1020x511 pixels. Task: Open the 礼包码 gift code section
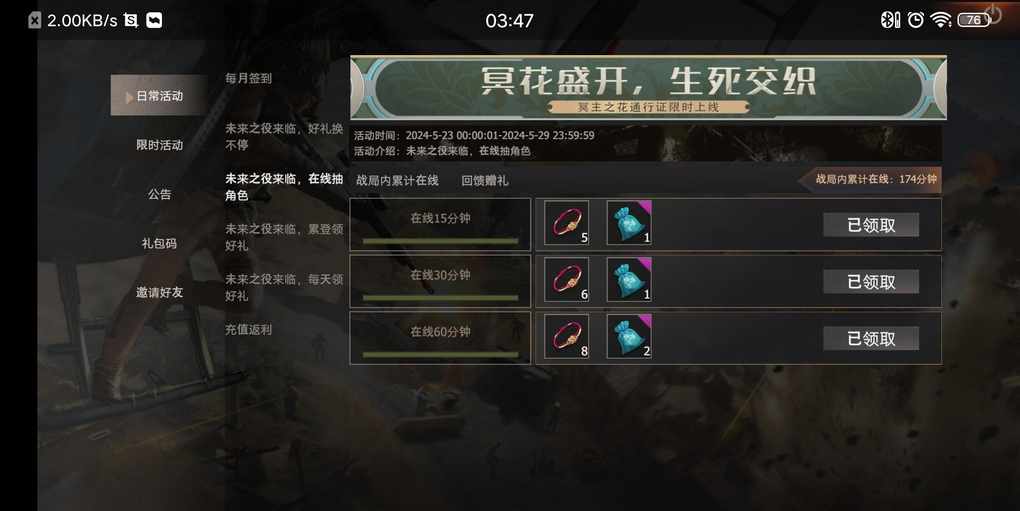[x=159, y=243]
